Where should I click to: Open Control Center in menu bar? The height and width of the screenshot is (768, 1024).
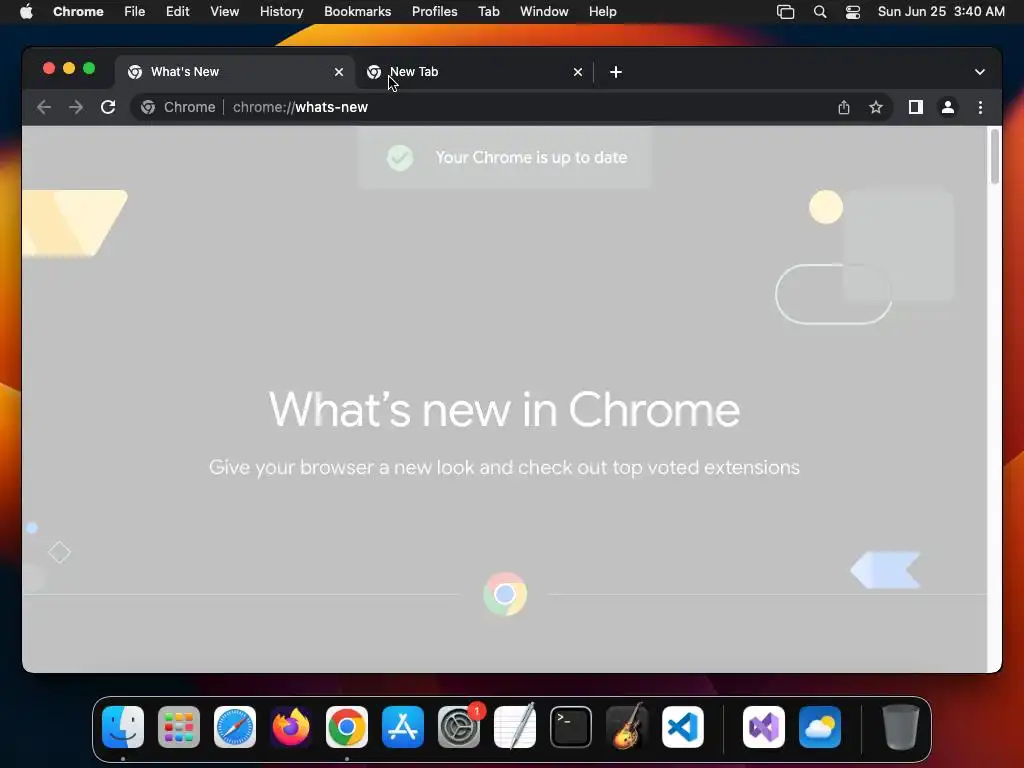click(x=852, y=12)
